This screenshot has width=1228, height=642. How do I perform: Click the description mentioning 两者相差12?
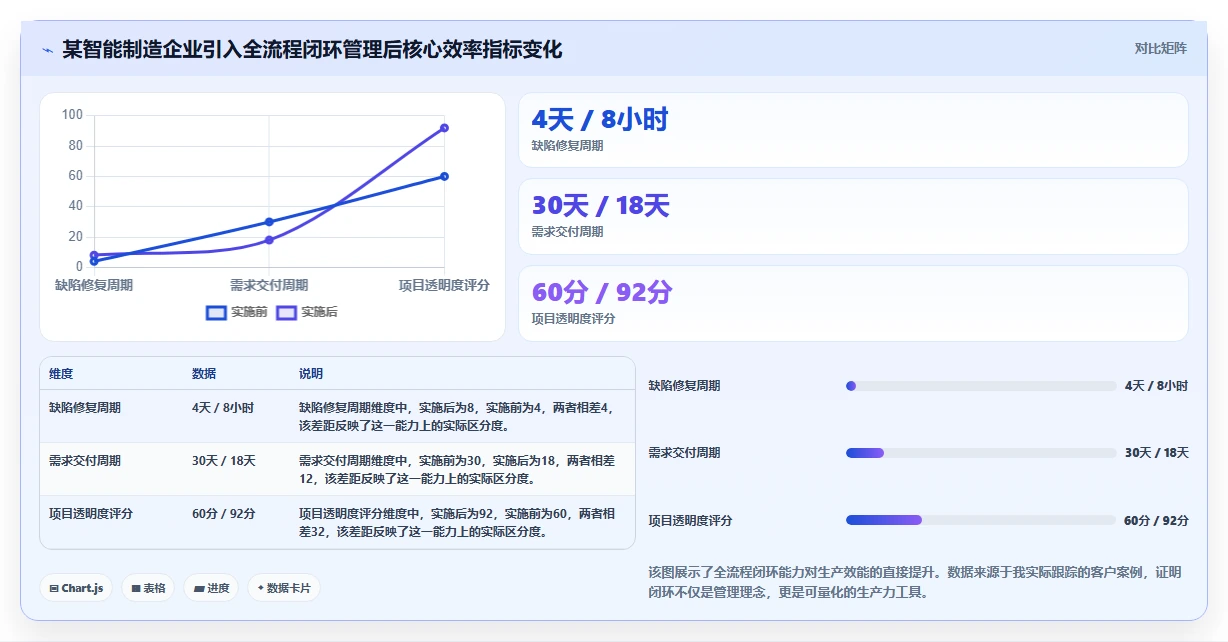point(458,469)
